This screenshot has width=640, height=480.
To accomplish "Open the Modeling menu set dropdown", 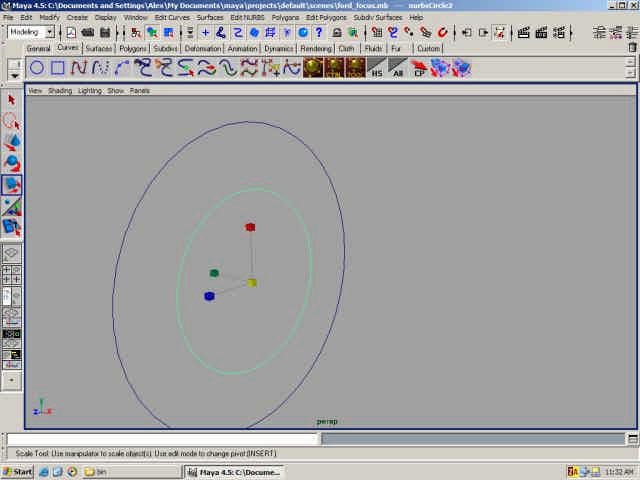I will tap(31, 32).
